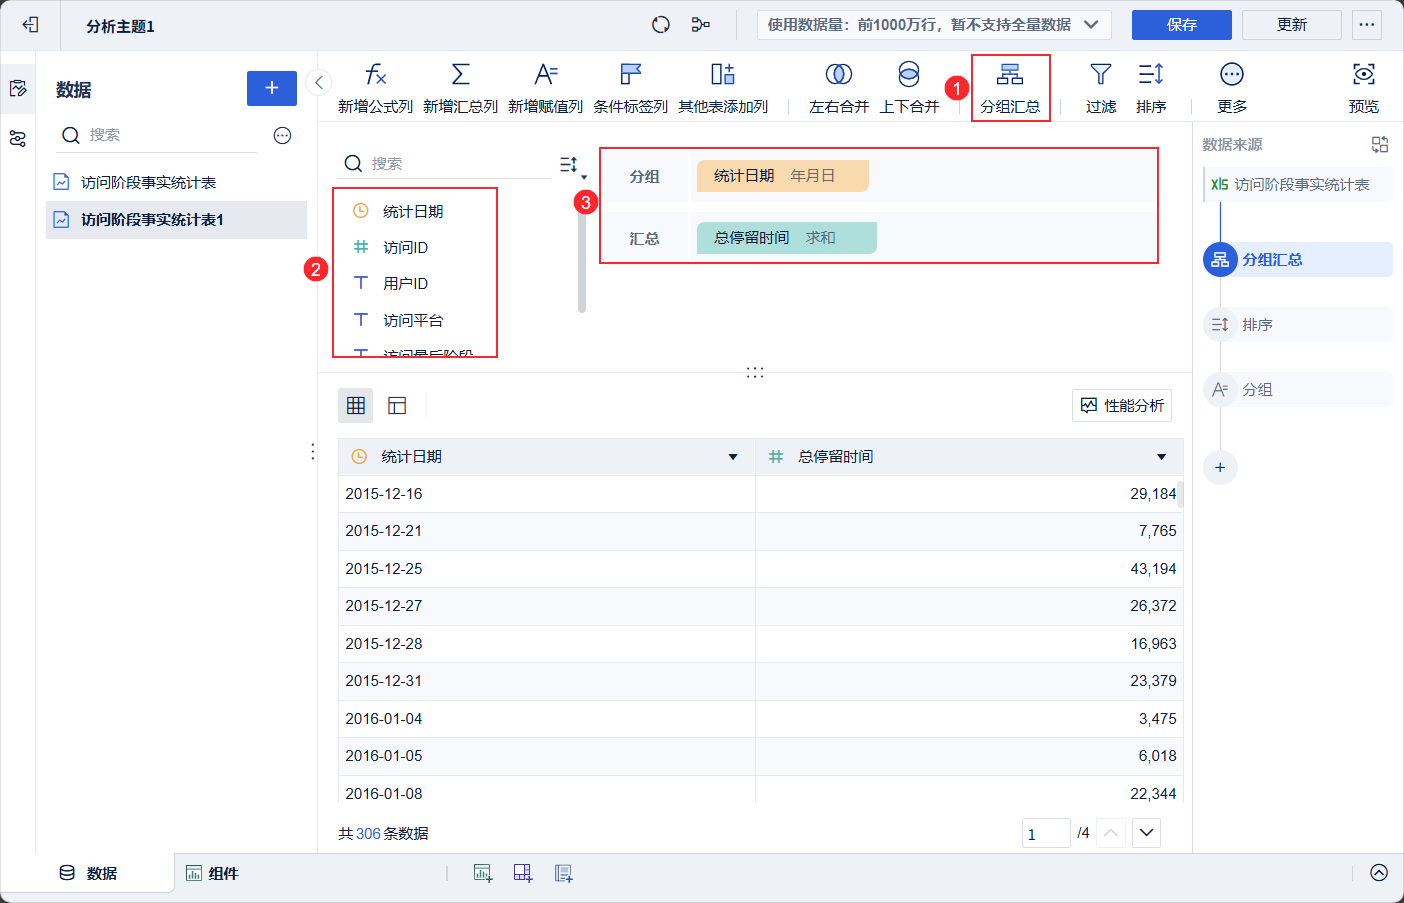Switch to the 数据 bottom tab
Screen dimensions: 1404x903
[x=88, y=873]
